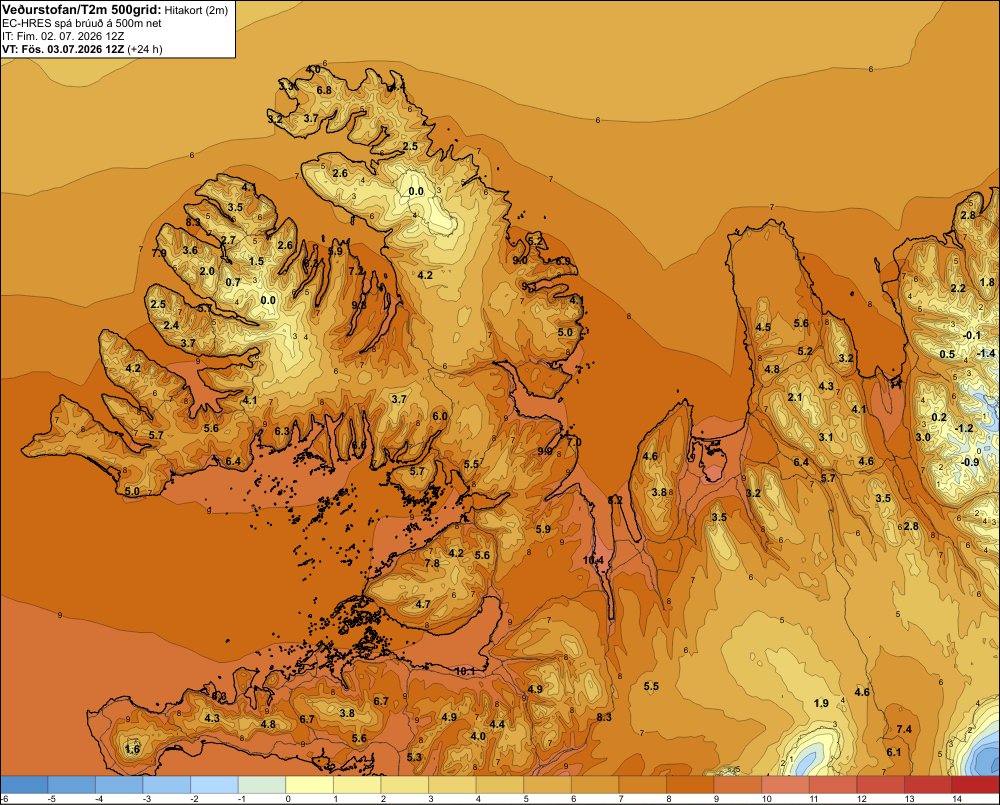
Task: Click the 1.6 temperature label on the southwest peninsula
Action: pyautogui.click(x=132, y=749)
